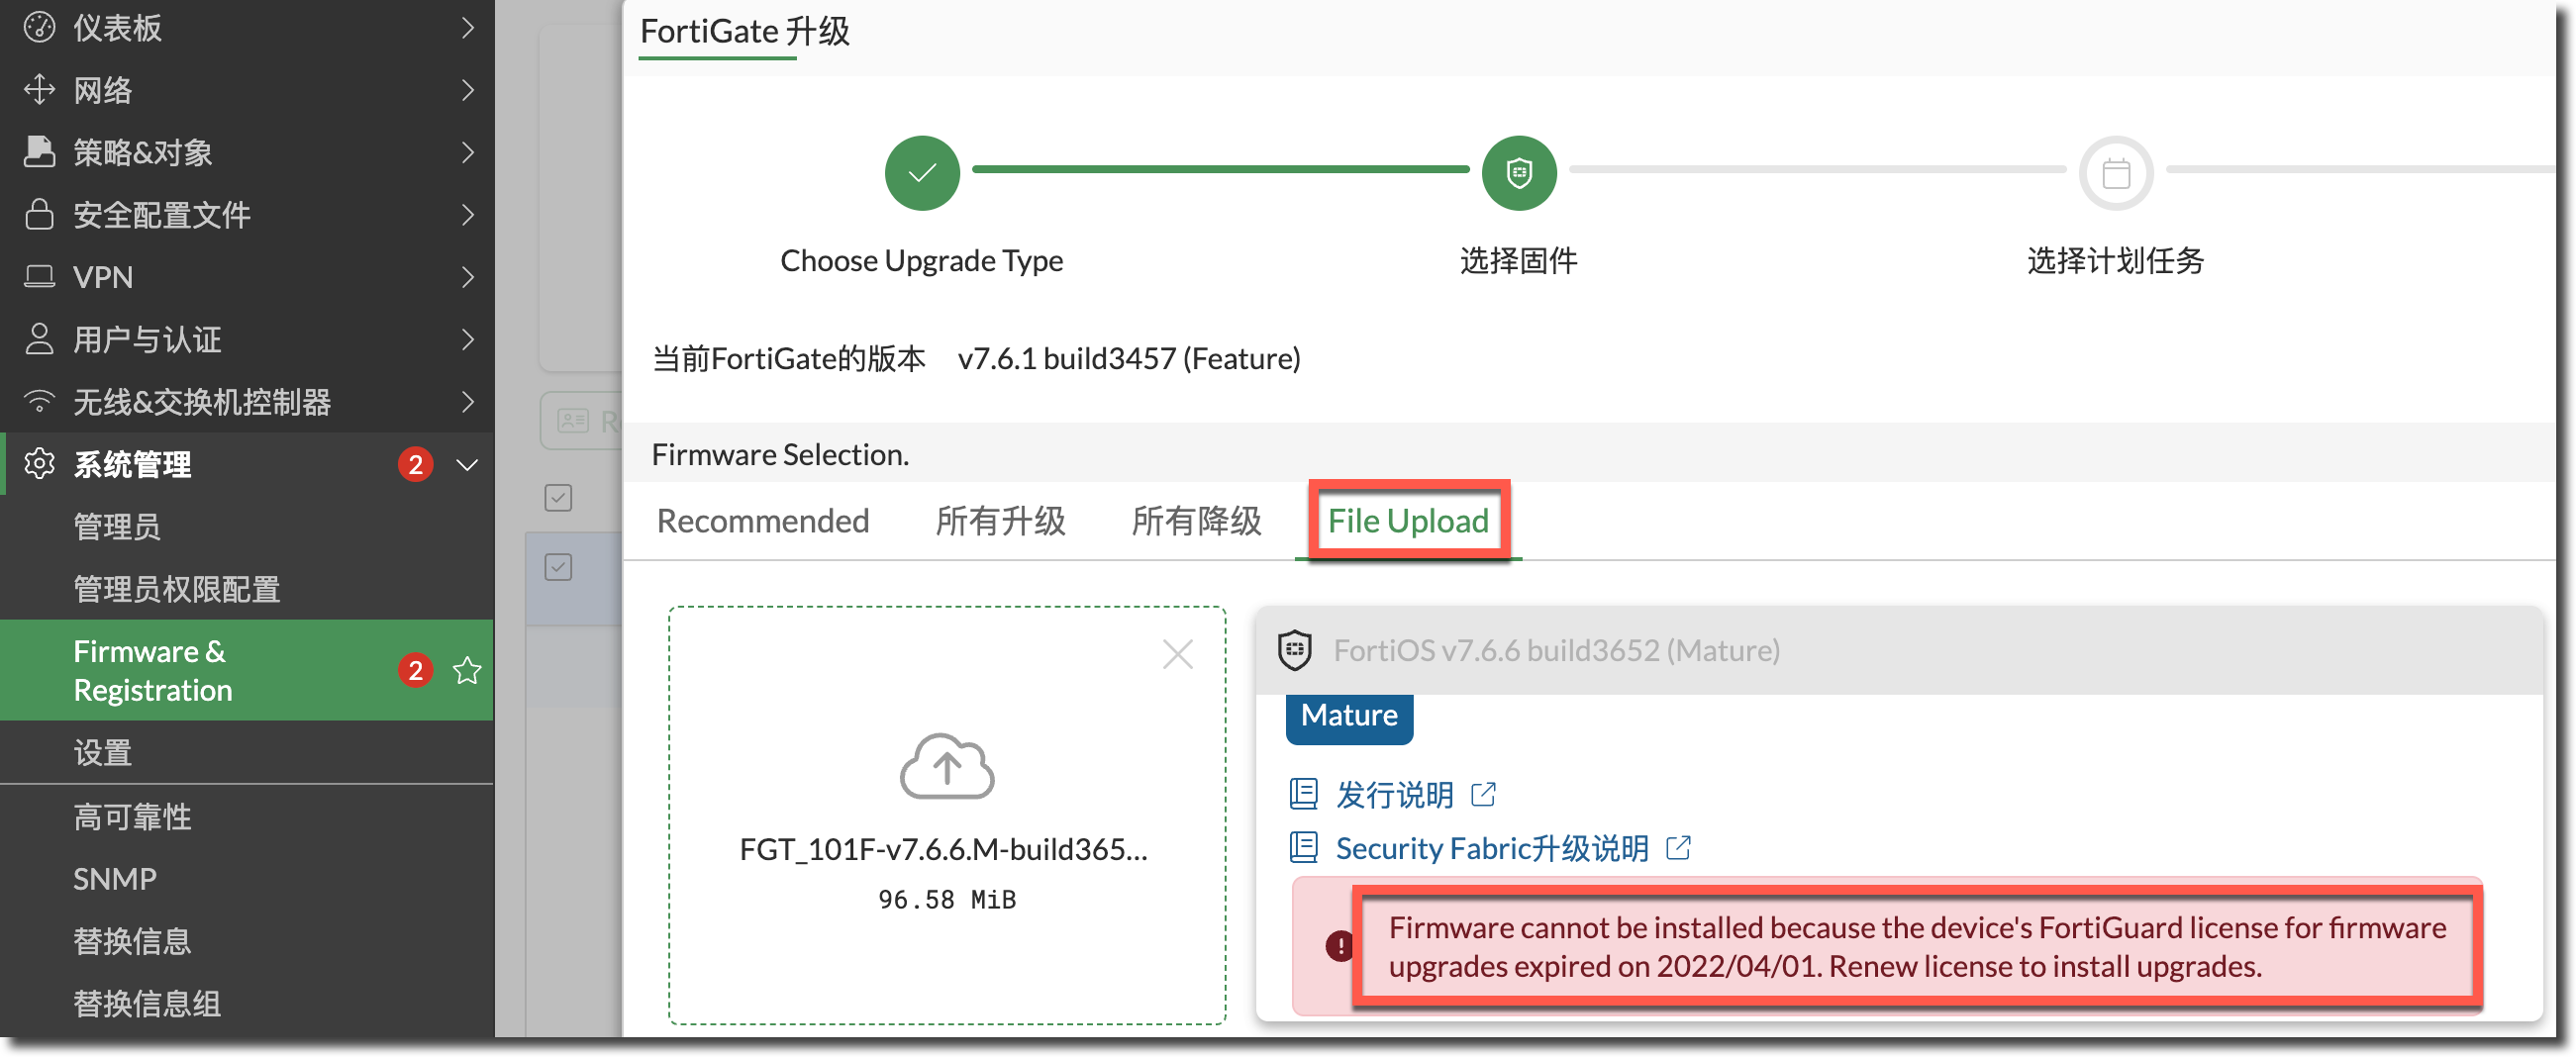Expand the 网络 menu section
2576x1057 pixels.
467,90
